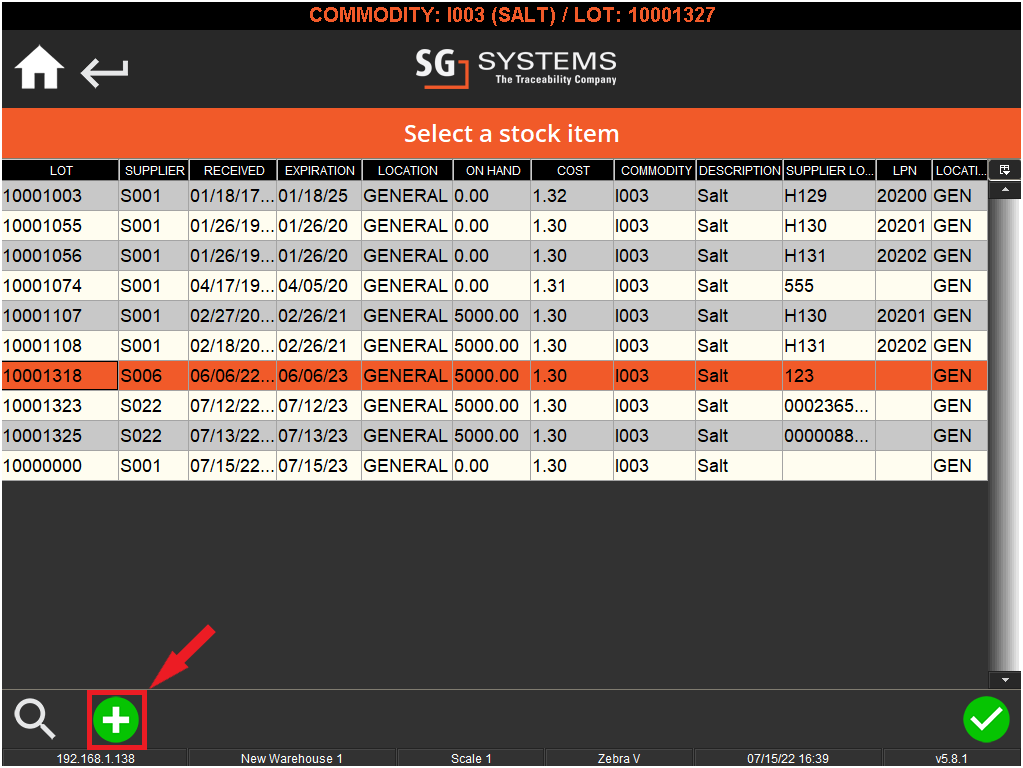Screen dimensions: 1023x768
Task: Open the search magnifier icon
Action: pyautogui.click(x=35, y=719)
